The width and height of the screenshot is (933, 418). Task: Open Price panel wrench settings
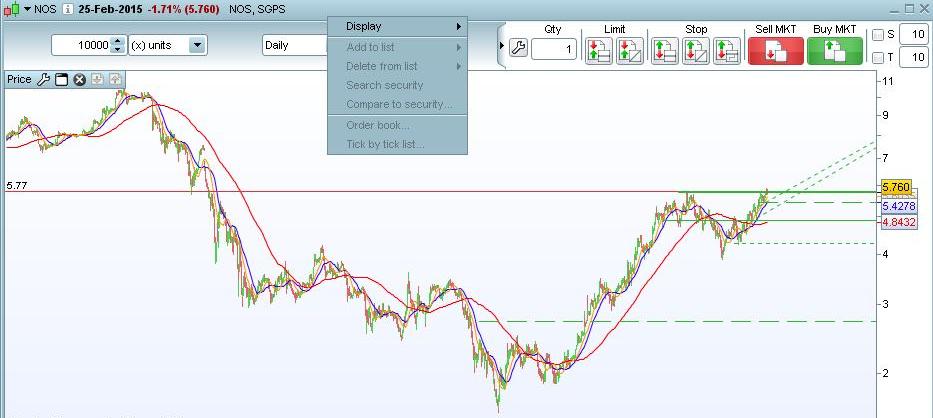[x=44, y=79]
